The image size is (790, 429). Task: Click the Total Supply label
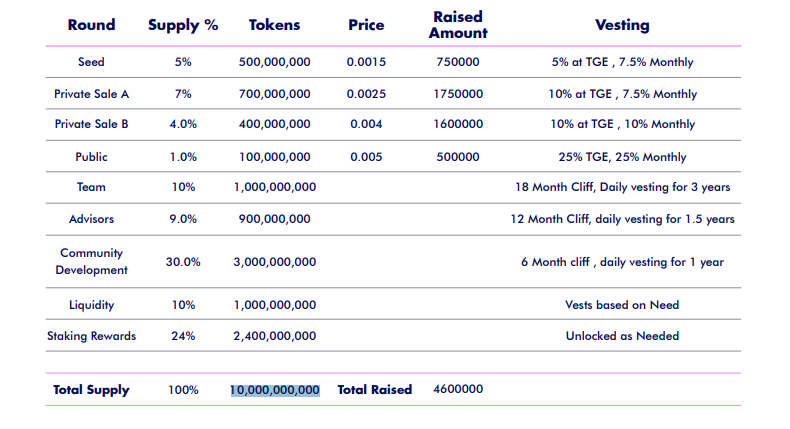pyautogui.click(x=91, y=390)
